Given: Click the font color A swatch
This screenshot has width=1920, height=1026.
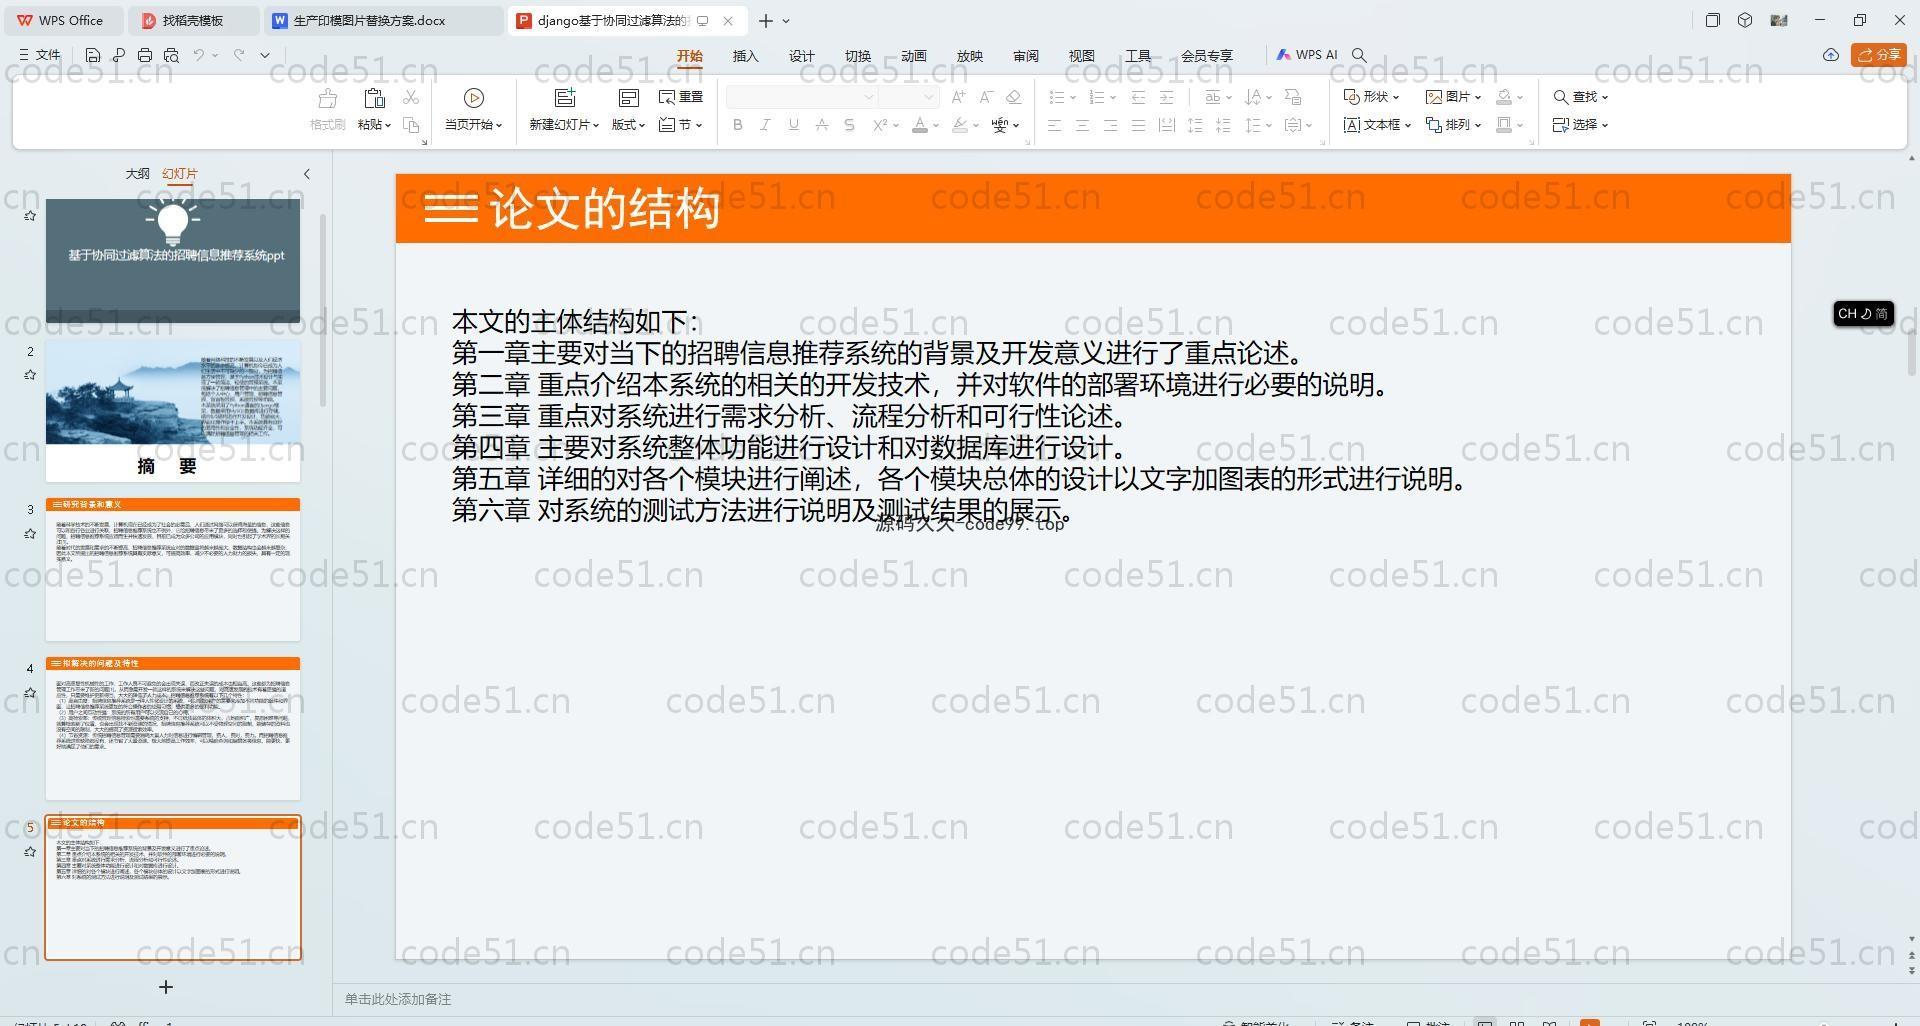Looking at the screenshot, I should tap(919, 125).
